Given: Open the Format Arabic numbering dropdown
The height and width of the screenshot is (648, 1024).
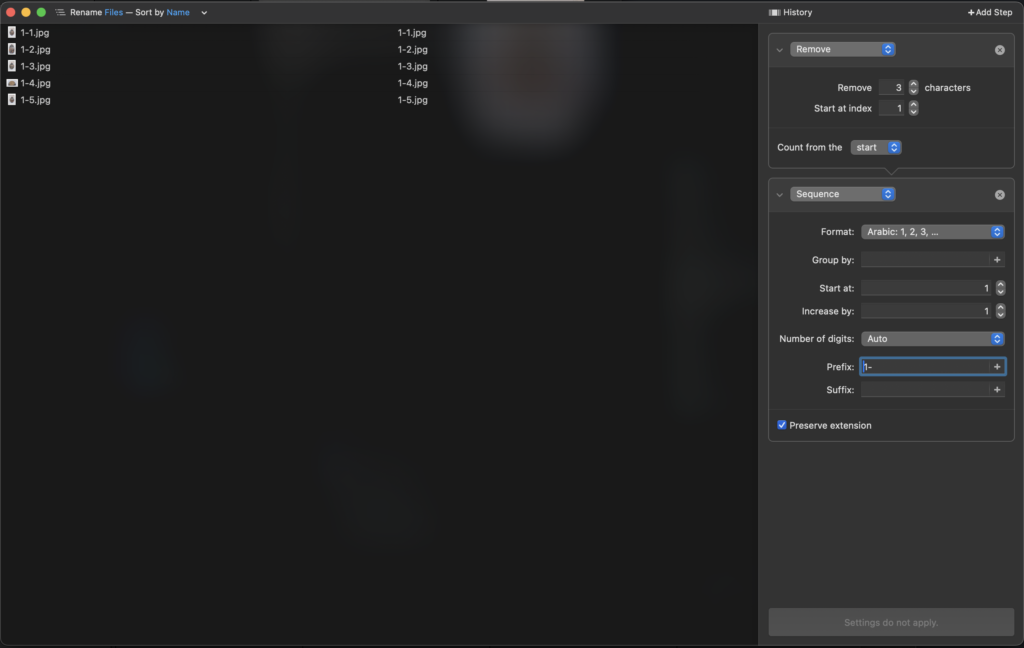Looking at the screenshot, I should [x=932, y=232].
